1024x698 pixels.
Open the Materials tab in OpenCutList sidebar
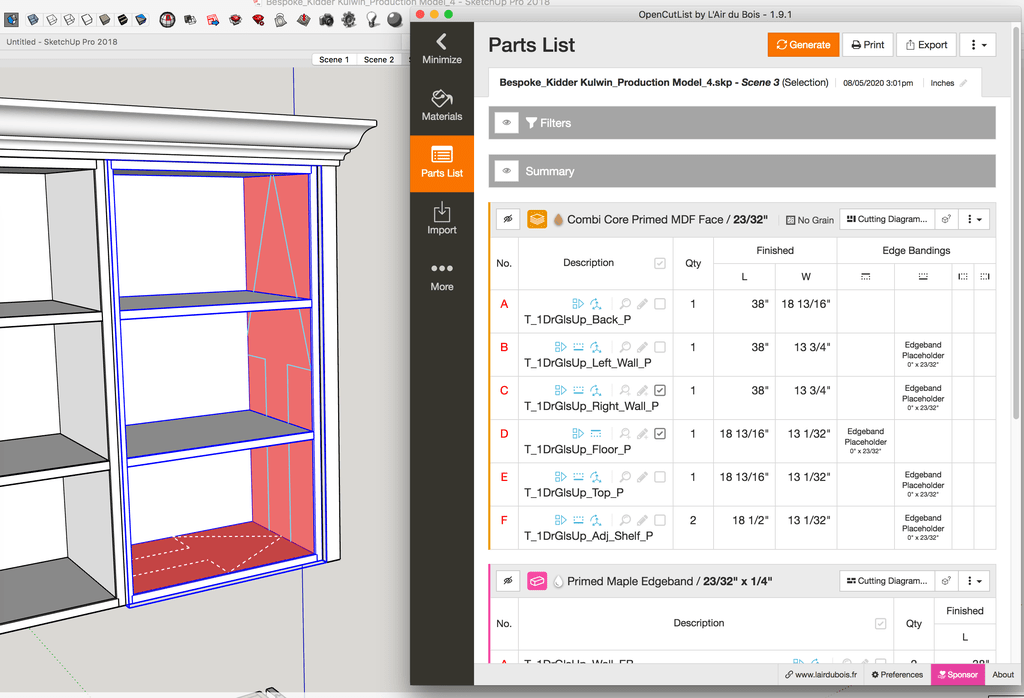[442, 106]
